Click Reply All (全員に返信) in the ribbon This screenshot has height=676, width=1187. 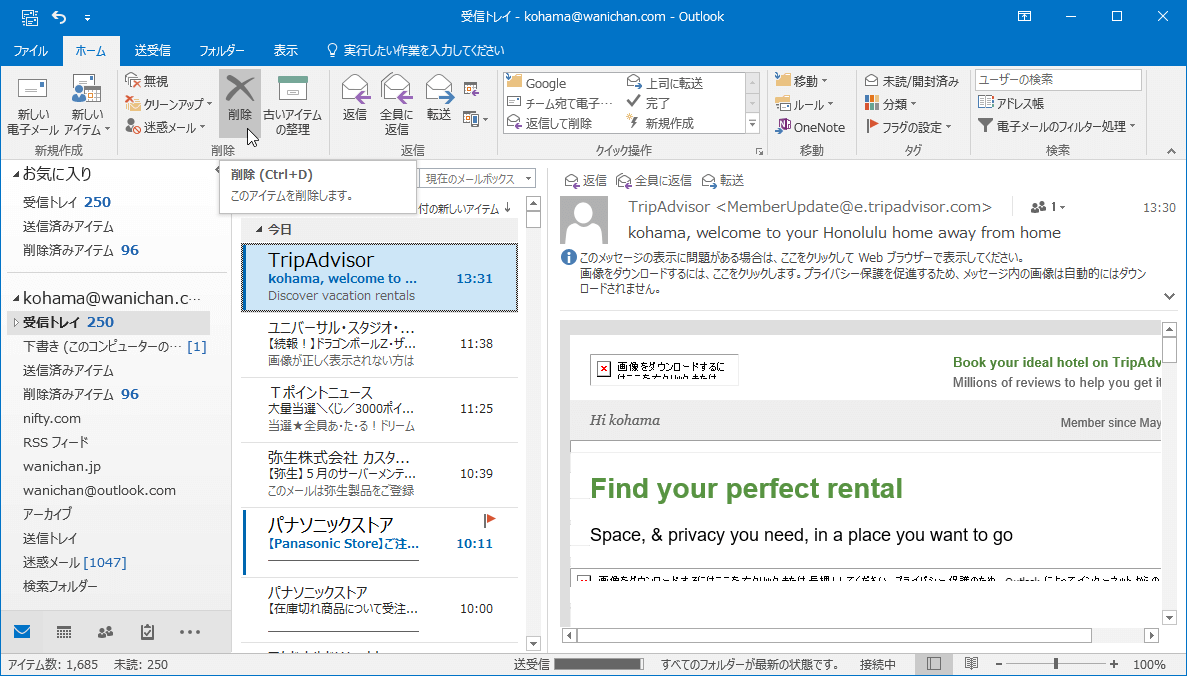click(396, 104)
